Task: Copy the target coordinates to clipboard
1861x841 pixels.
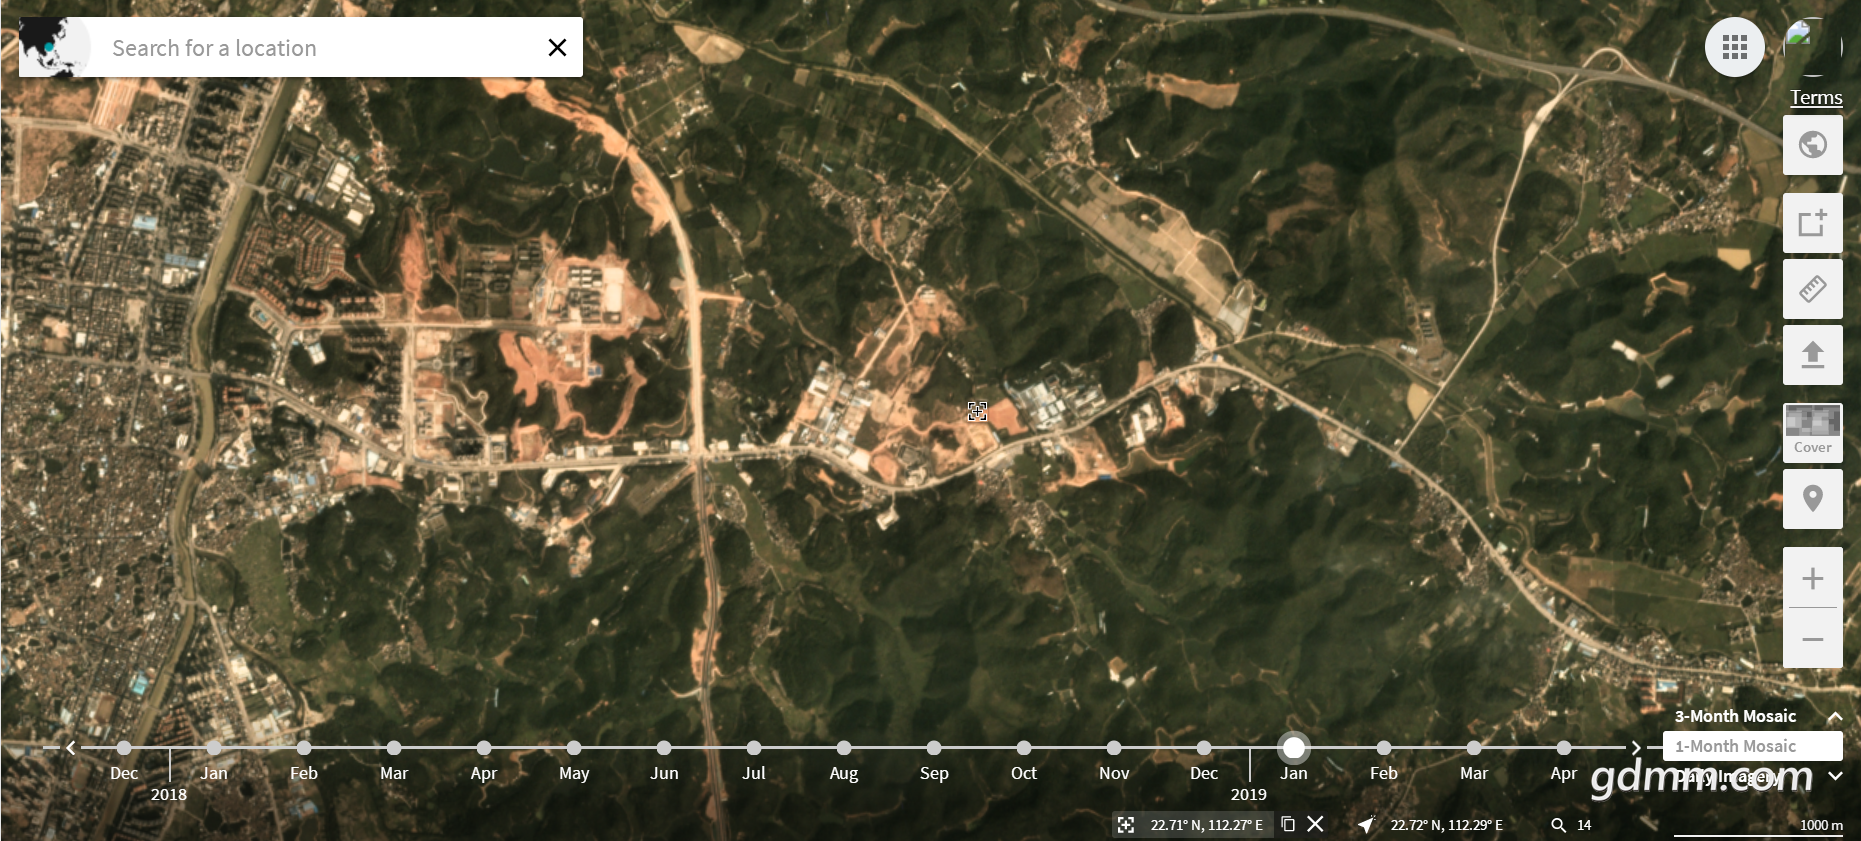Action: (1288, 824)
